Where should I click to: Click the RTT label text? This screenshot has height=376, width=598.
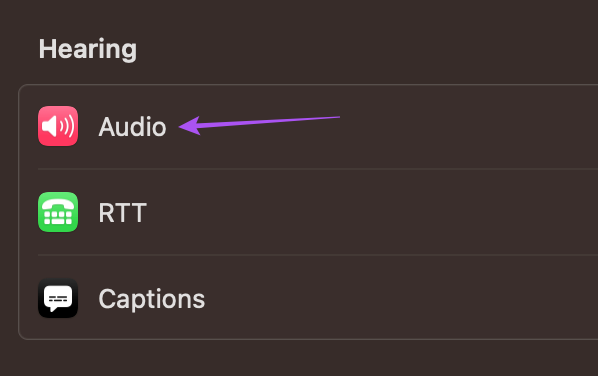(x=122, y=212)
